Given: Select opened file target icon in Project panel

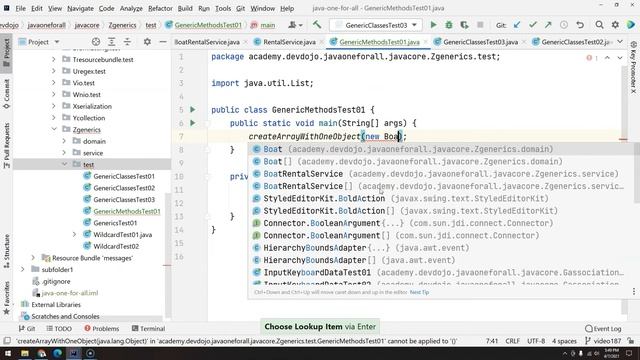Looking at the screenshot, I should tap(96, 42).
